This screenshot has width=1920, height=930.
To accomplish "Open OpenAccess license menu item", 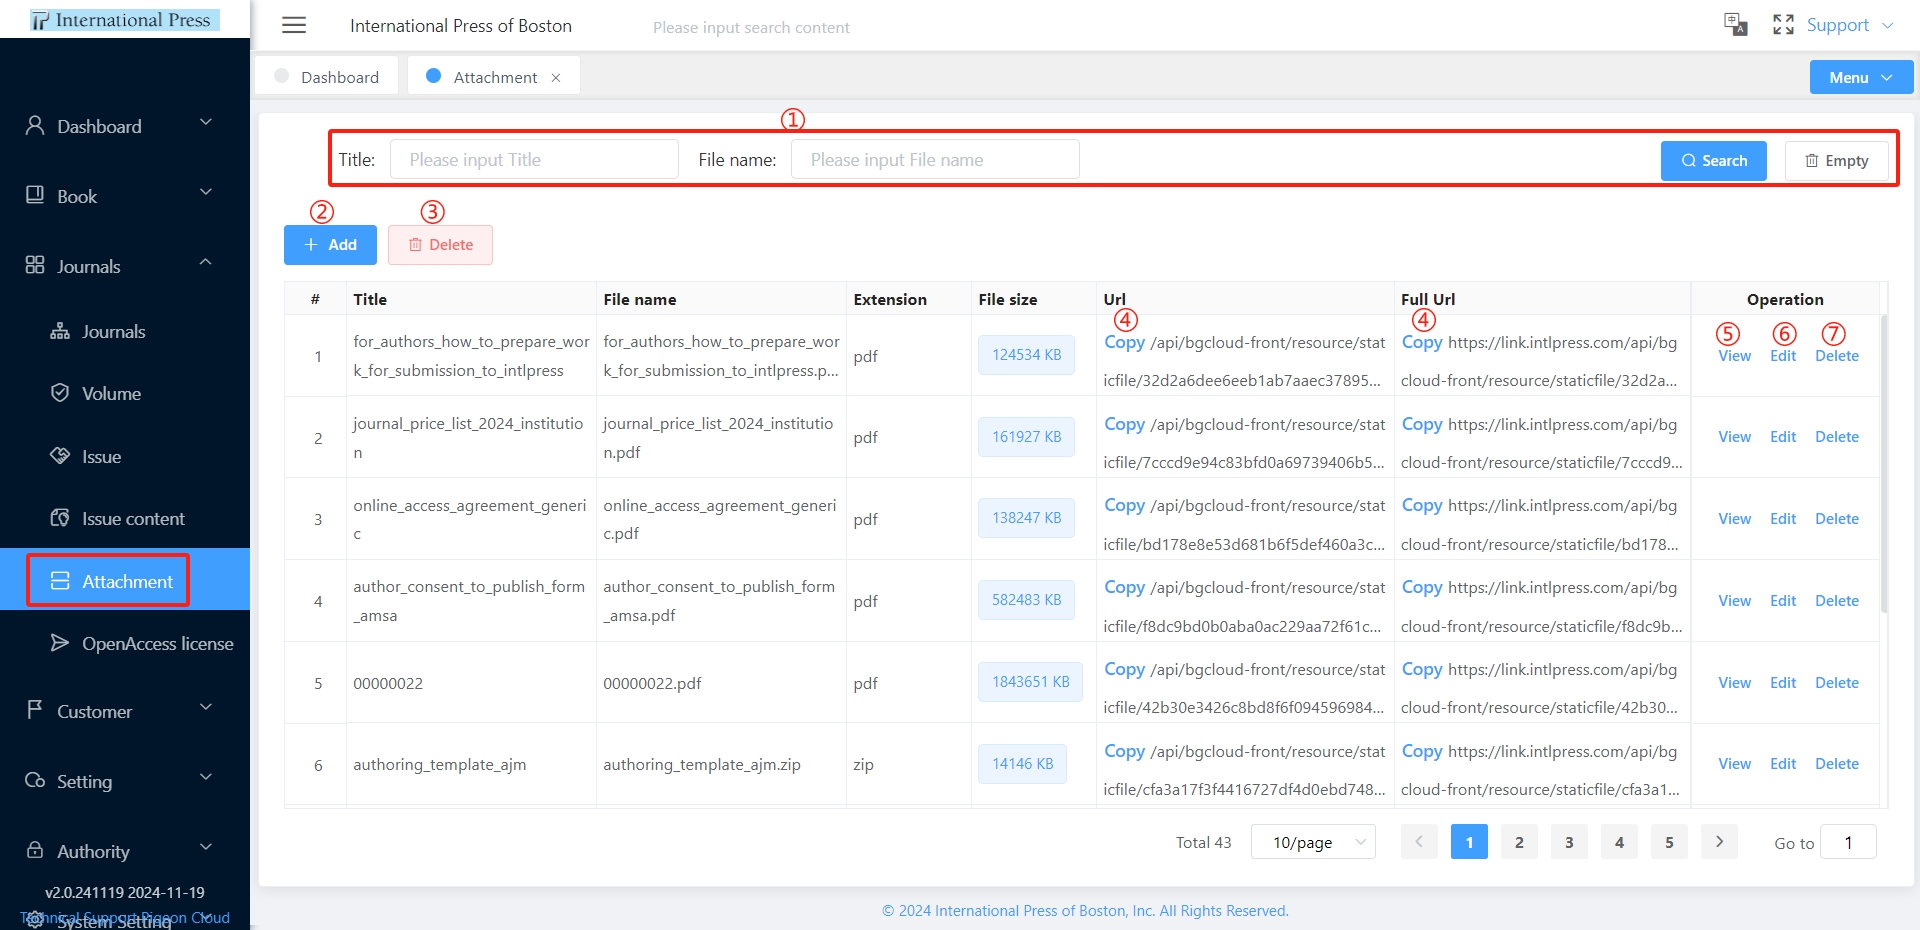I will click(125, 643).
